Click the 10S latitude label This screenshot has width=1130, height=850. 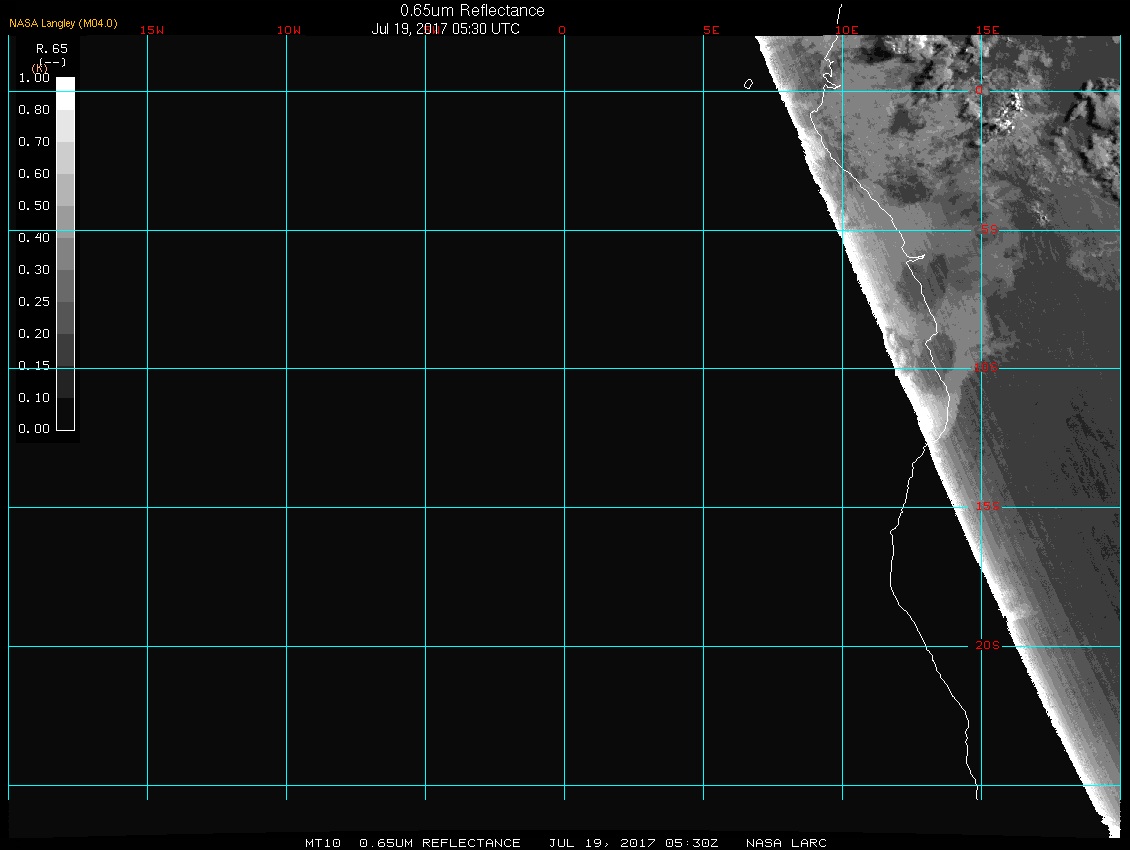[x=987, y=368]
